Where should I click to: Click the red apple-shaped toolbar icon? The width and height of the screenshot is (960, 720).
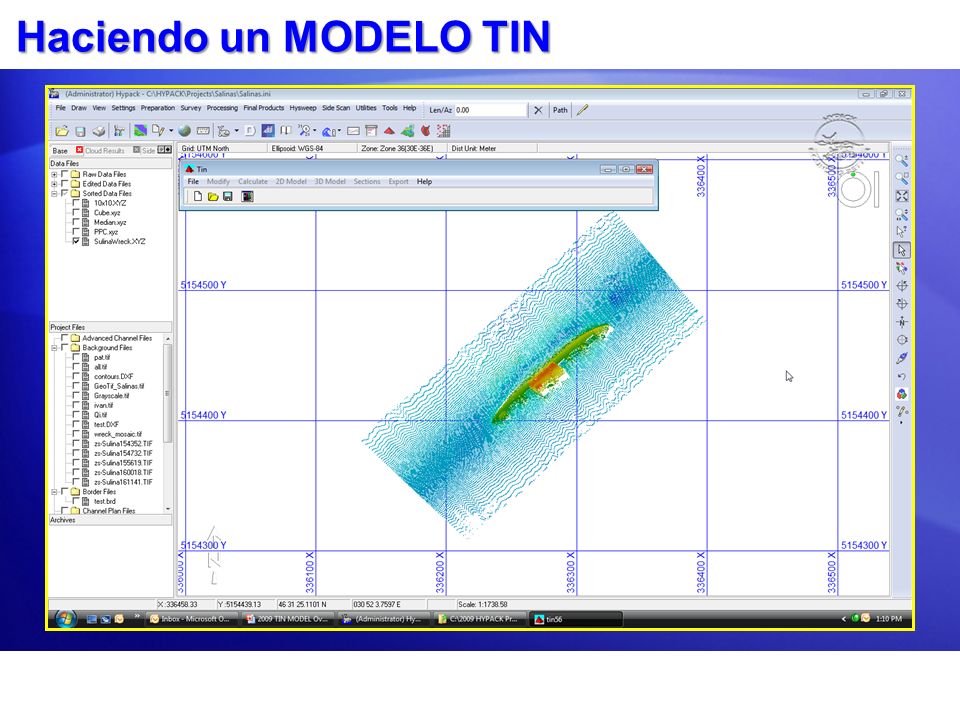point(426,131)
